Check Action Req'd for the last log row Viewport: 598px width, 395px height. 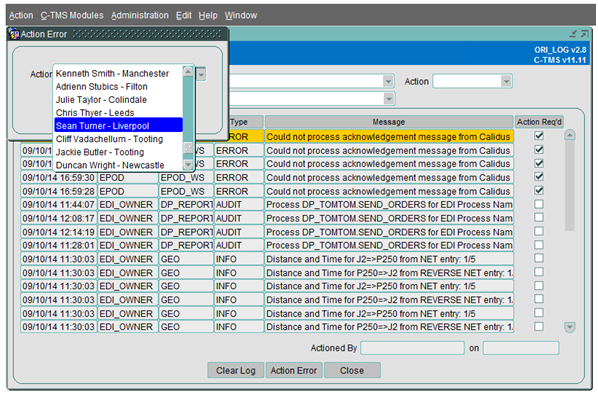[x=539, y=326]
